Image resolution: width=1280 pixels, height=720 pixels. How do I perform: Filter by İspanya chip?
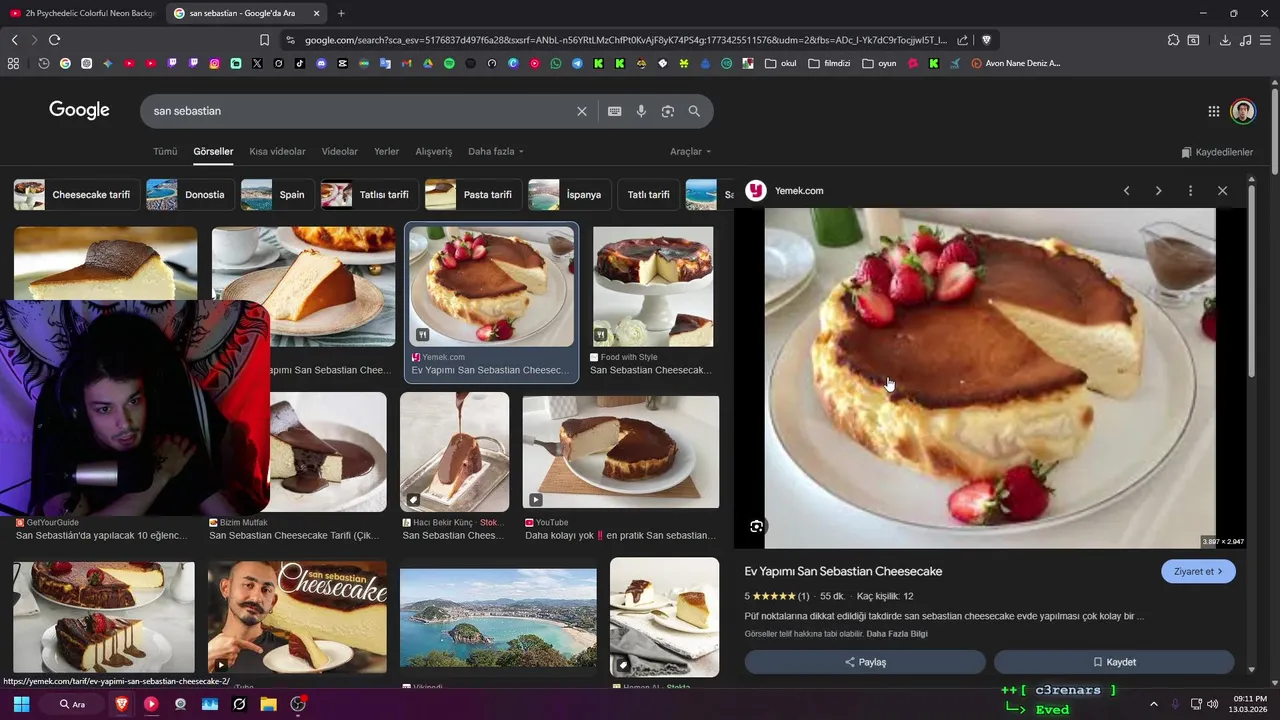point(569,195)
